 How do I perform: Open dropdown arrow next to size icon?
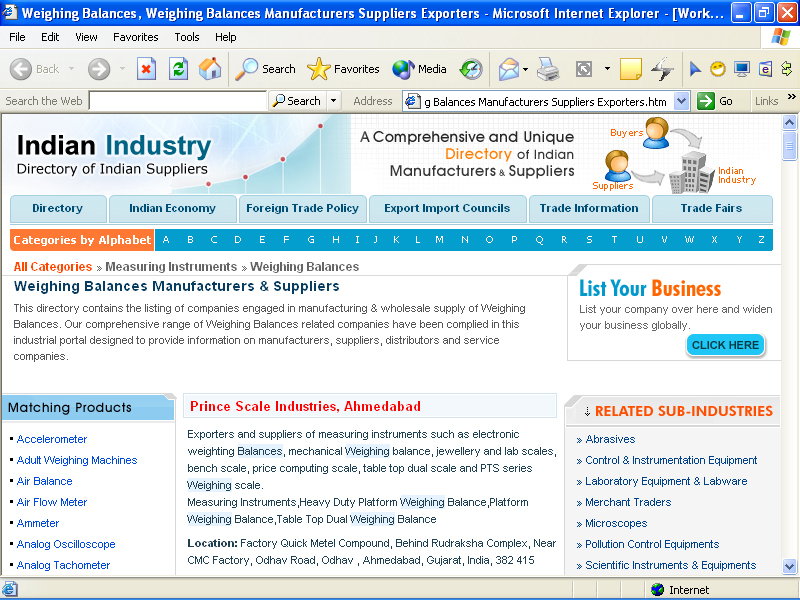[607, 69]
